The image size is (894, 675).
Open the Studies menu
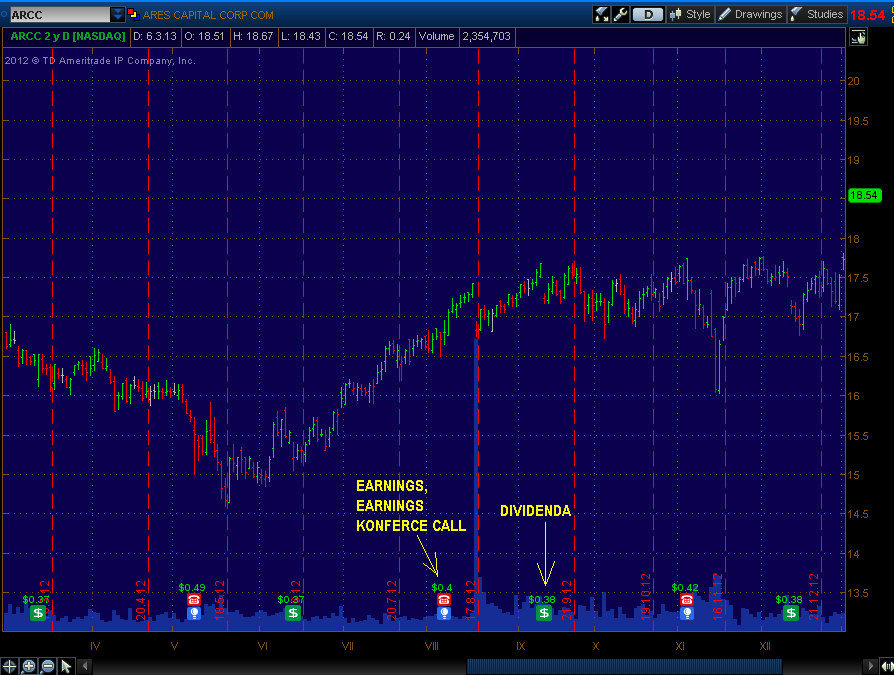click(817, 14)
